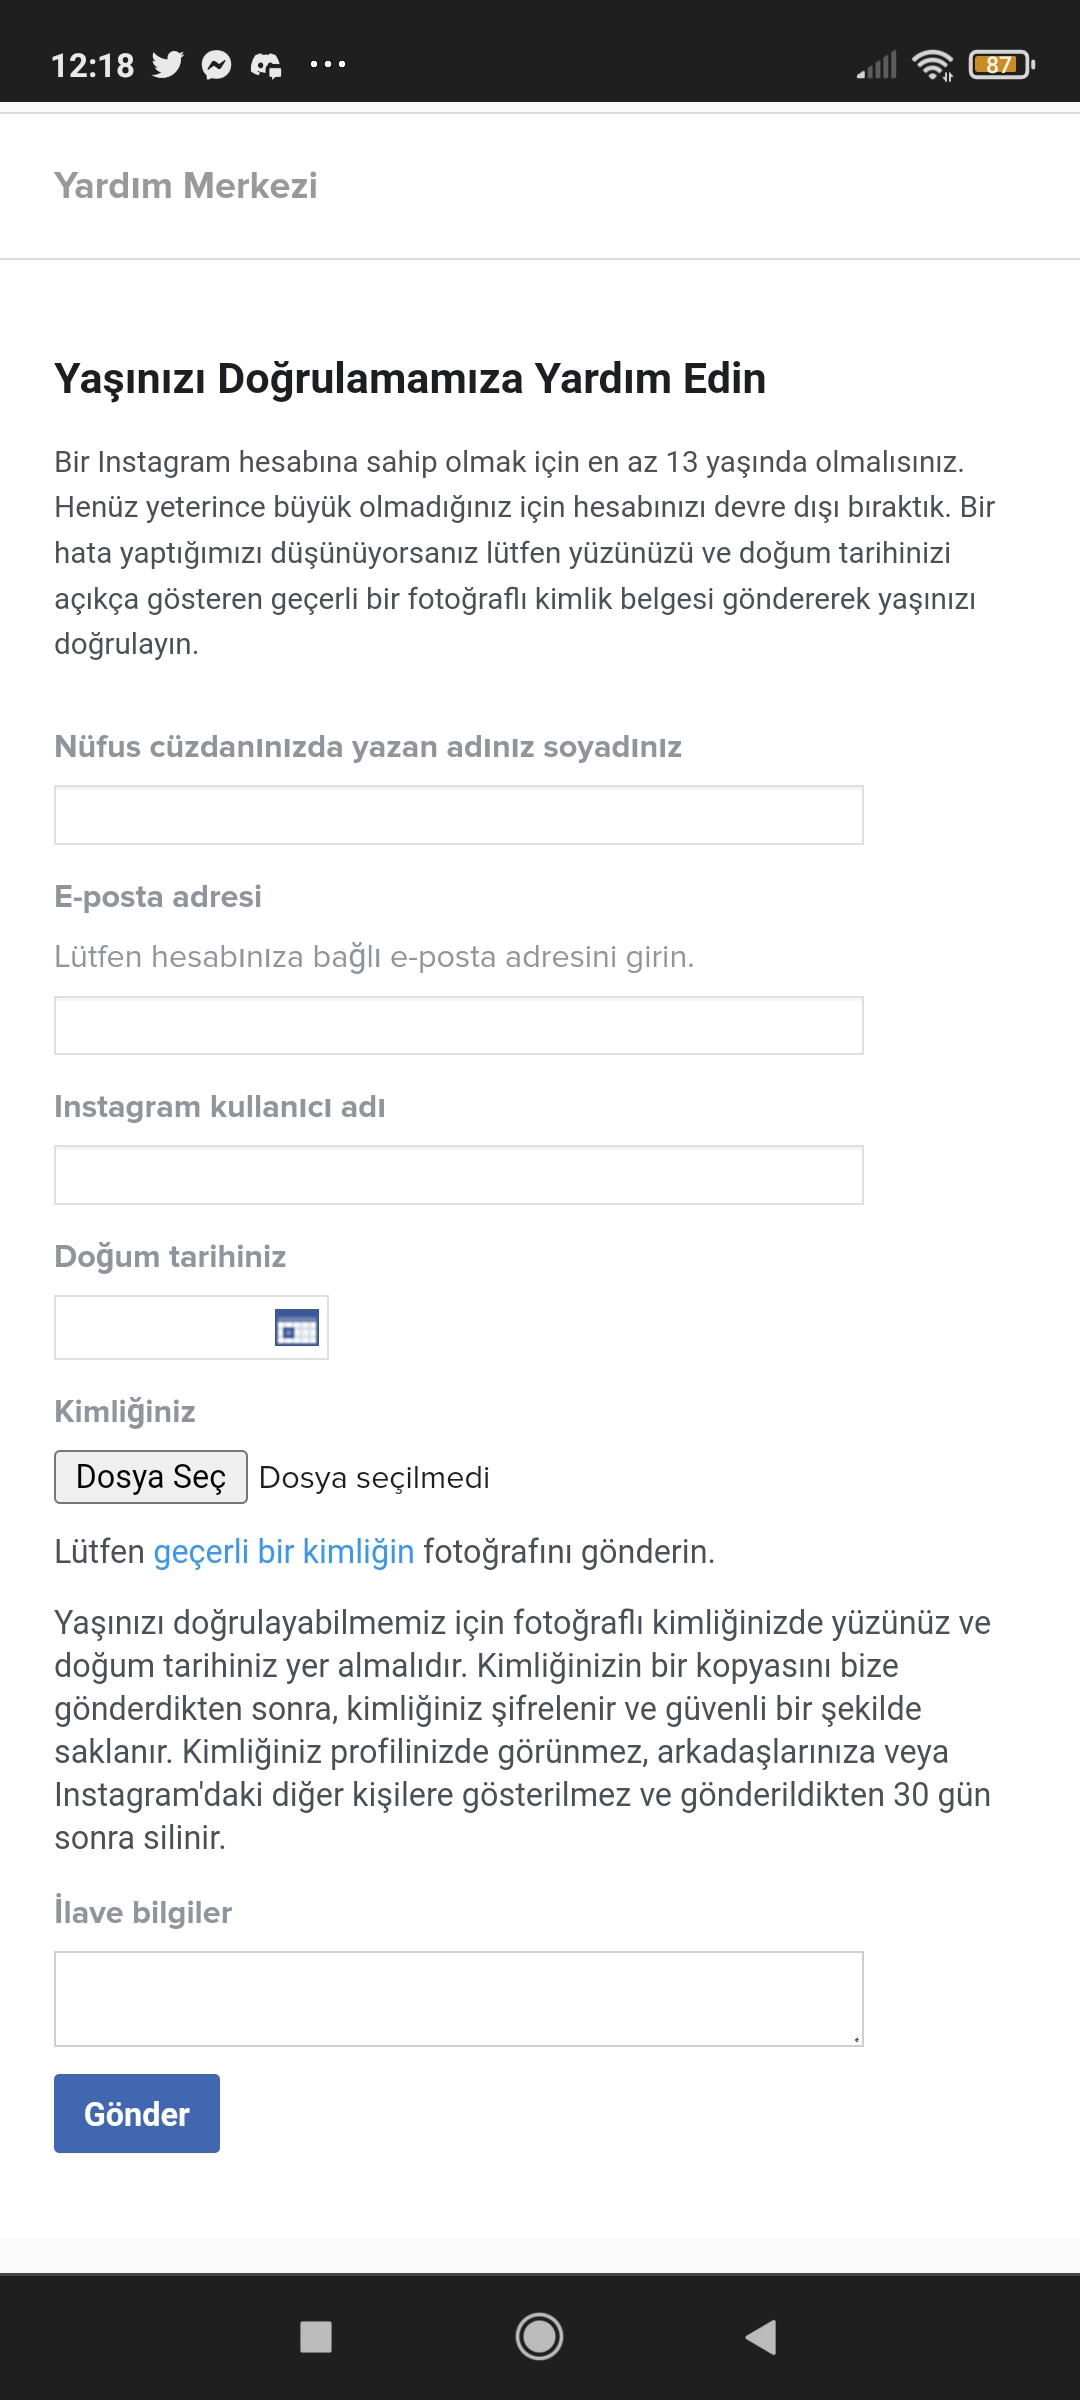The height and width of the screenshot is (2400, 1080).
Task: Tap the Wi-Fi status icon
Action: coord(933,65)
